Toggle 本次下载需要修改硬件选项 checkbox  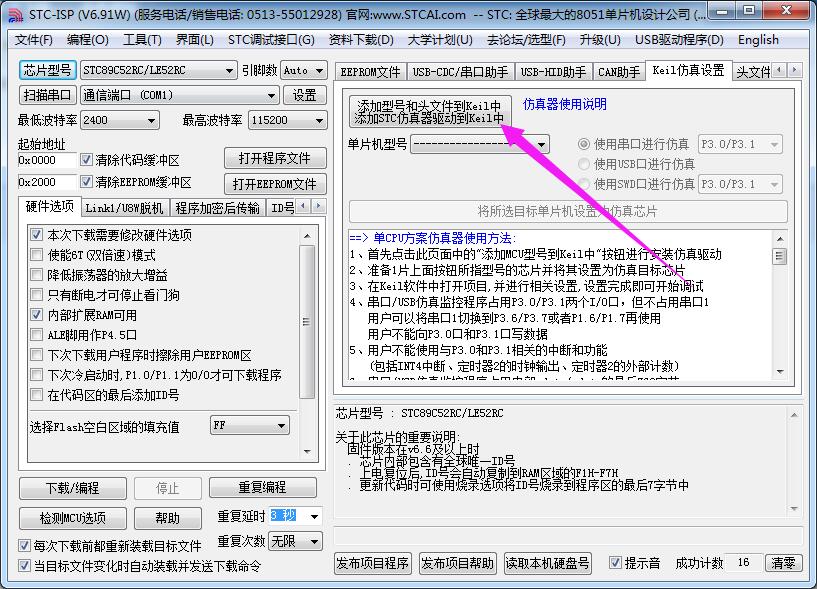[36, 235]
